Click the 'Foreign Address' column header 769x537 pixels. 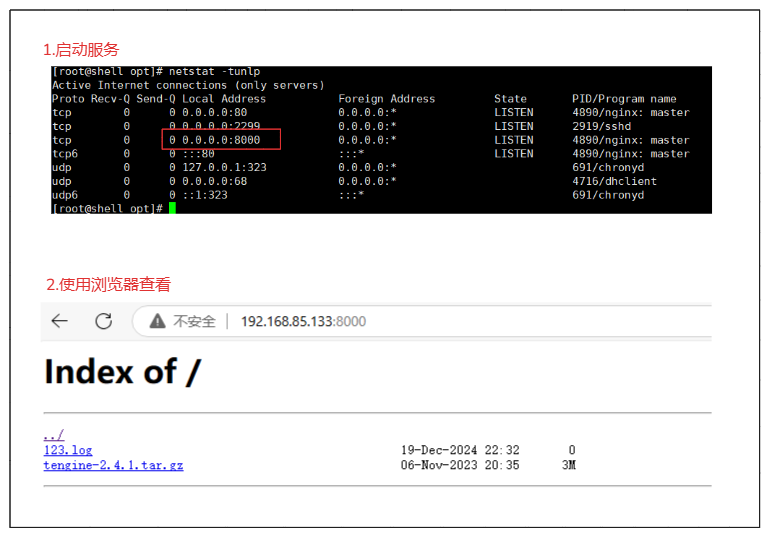[x=386, y=99]
